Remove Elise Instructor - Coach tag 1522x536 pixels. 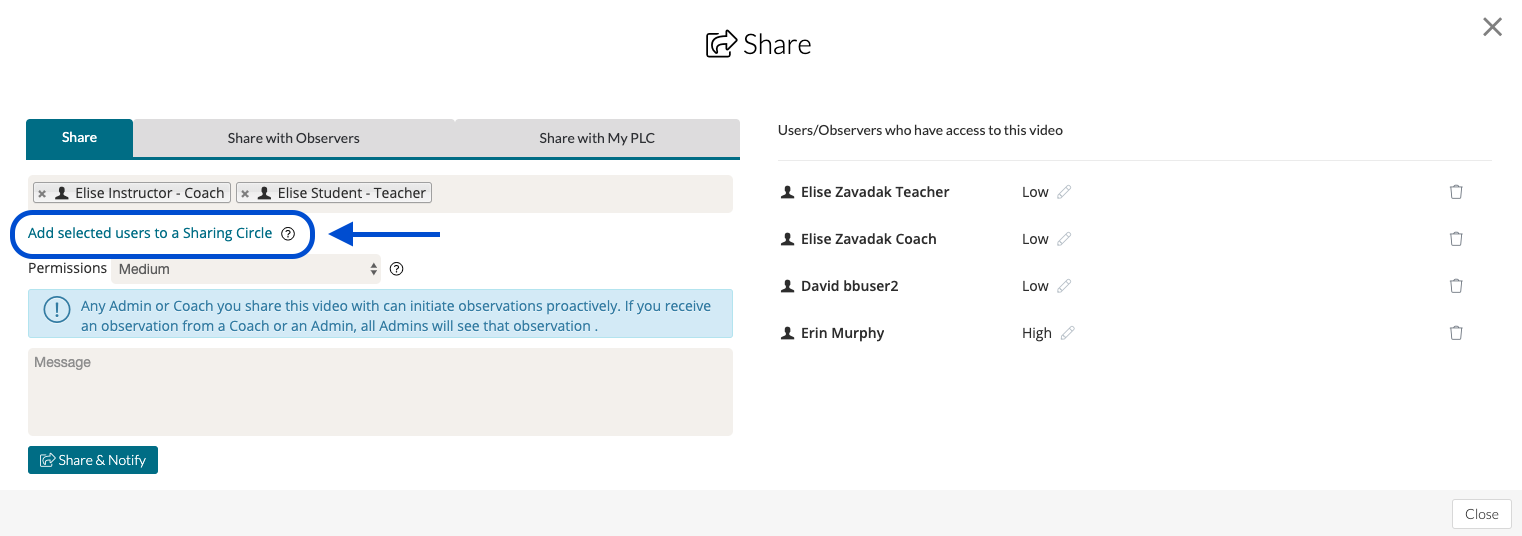coord(42,194)
